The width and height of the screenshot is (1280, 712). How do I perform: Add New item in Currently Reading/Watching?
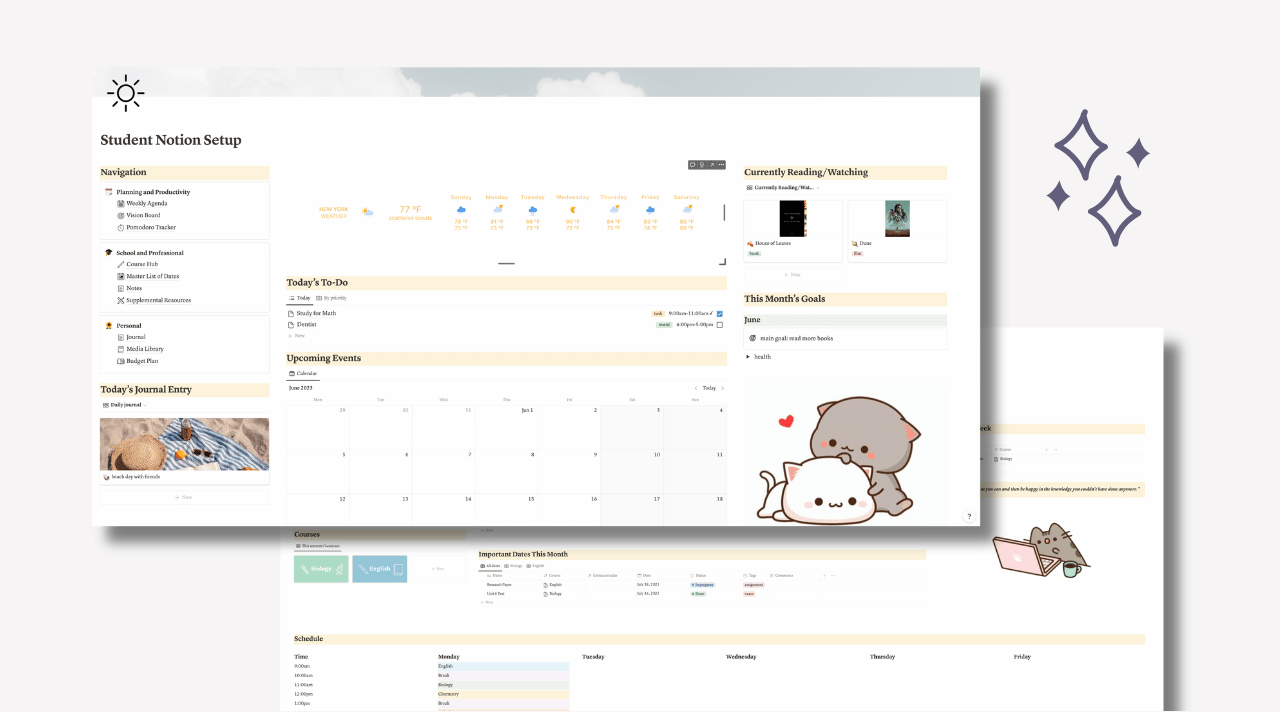click(x=793, y=274)
